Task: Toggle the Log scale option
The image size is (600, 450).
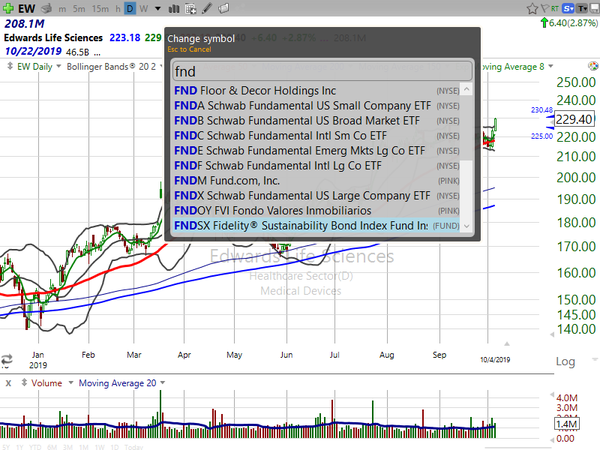Action: 565,360
